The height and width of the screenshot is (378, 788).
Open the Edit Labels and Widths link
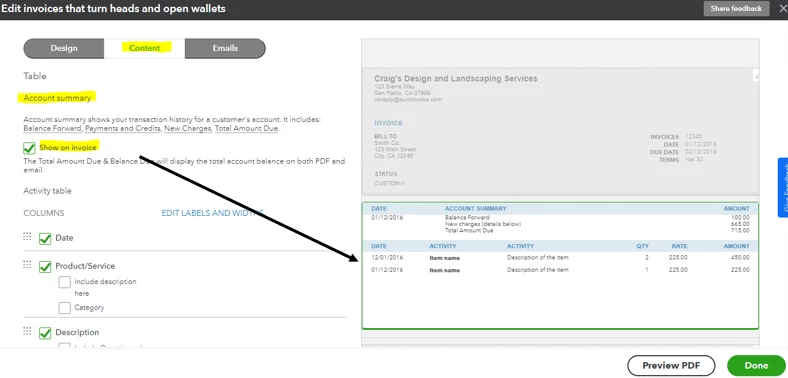(x=212, y=213)
